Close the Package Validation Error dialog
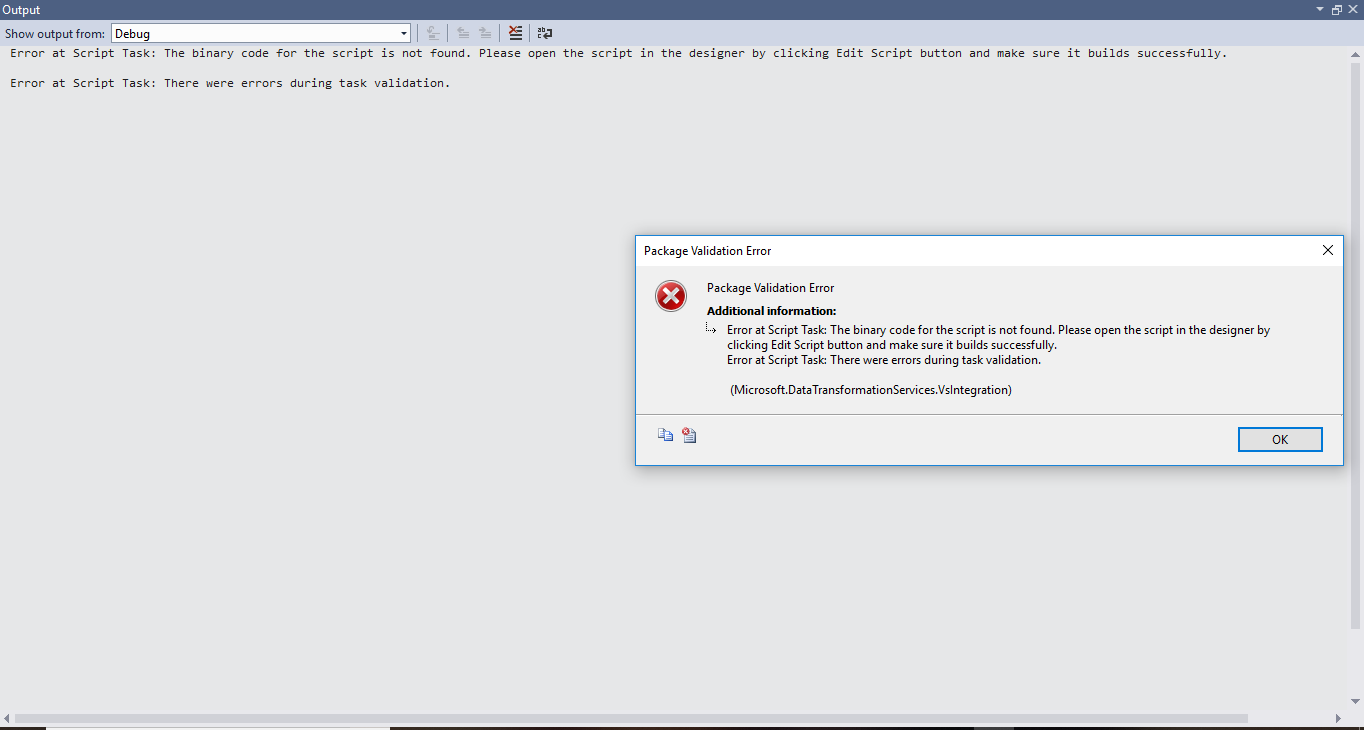This screenshot has height=730, width=1364. tap(1328, 251)
